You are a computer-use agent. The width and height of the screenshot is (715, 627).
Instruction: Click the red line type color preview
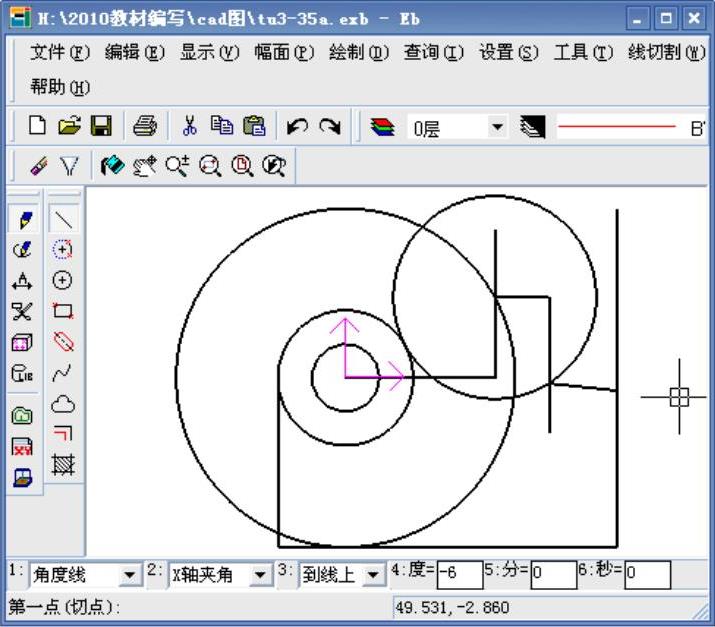[x=616, y=127]
